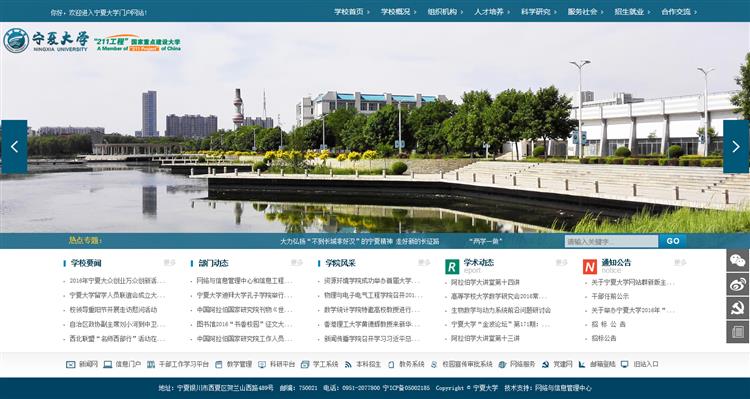Viewport: 750px width, 399px height.
Task: Click the Ningxia University logo
Action: click(x=46, y=41)
